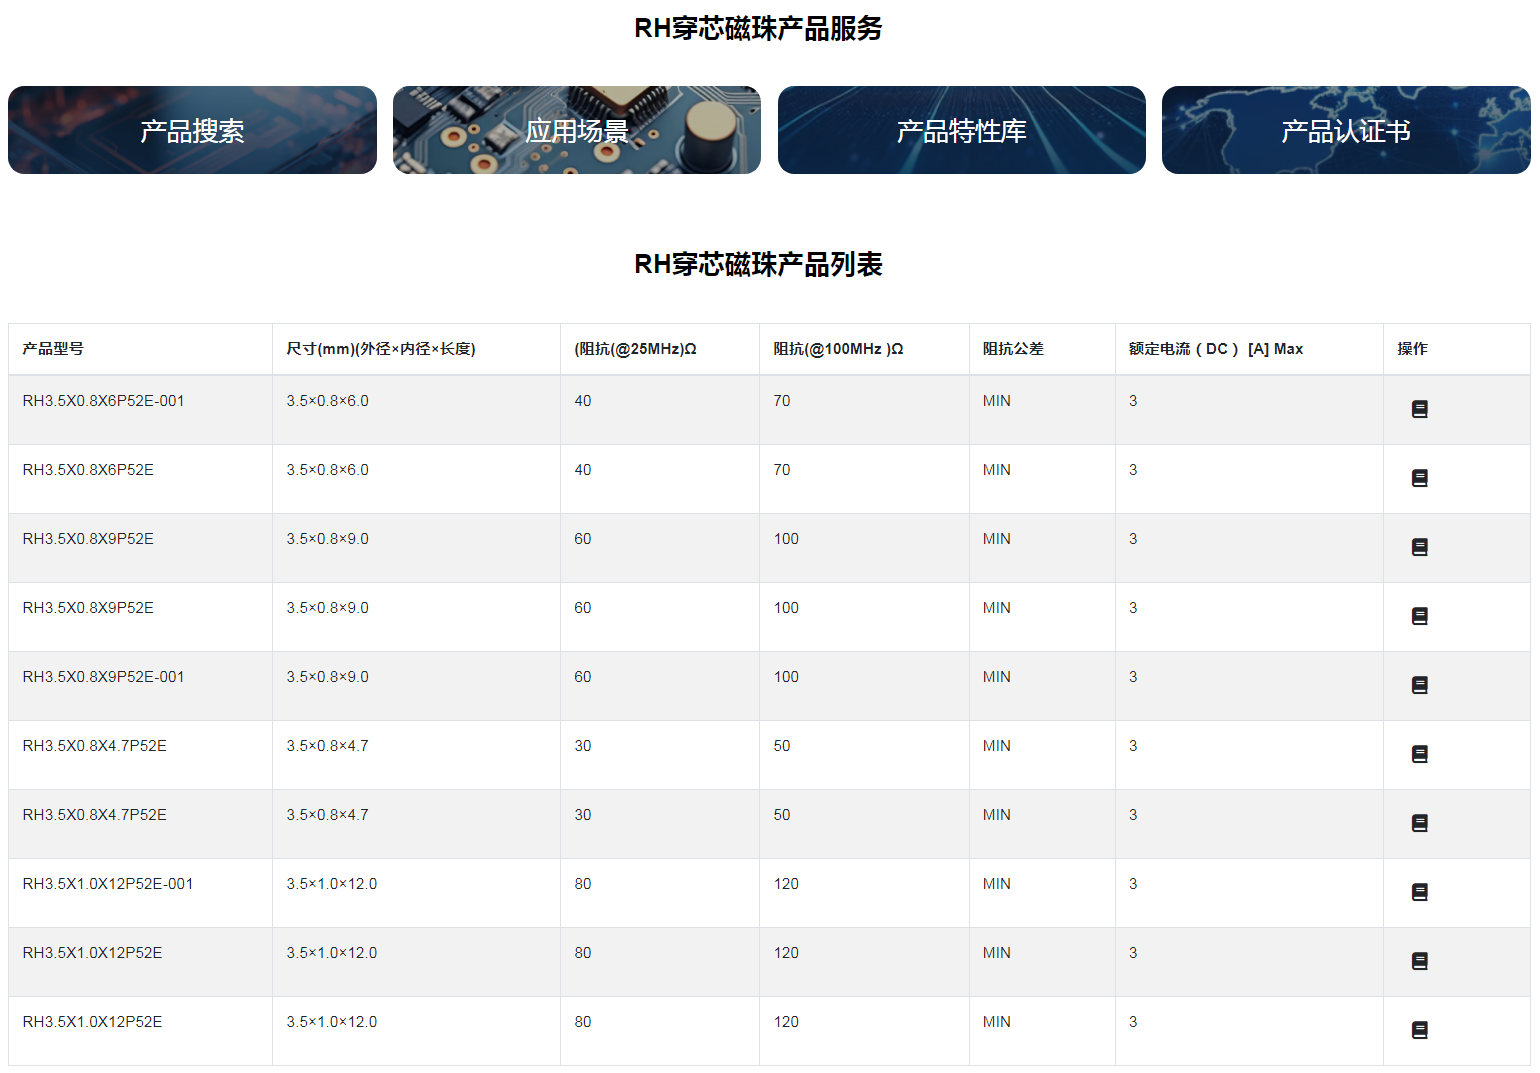Screen dimensions: 1540x1073
Task: Click details icon on RH3.5X0.8X9P52E-001 row
Action: coord(1420,685)
